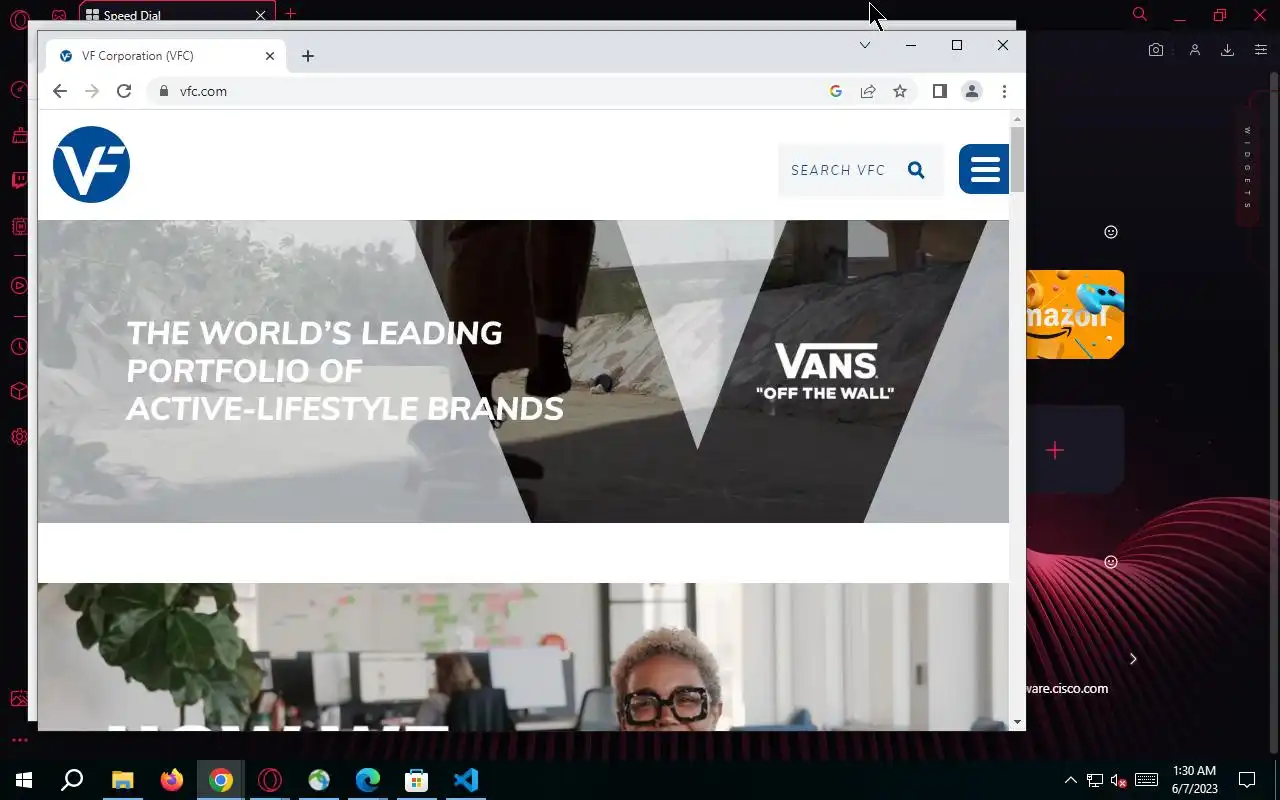Open the Chrome profile avatar menu
The height and width of the screenshot is (800, 1280).
click(x=972, y=91)
